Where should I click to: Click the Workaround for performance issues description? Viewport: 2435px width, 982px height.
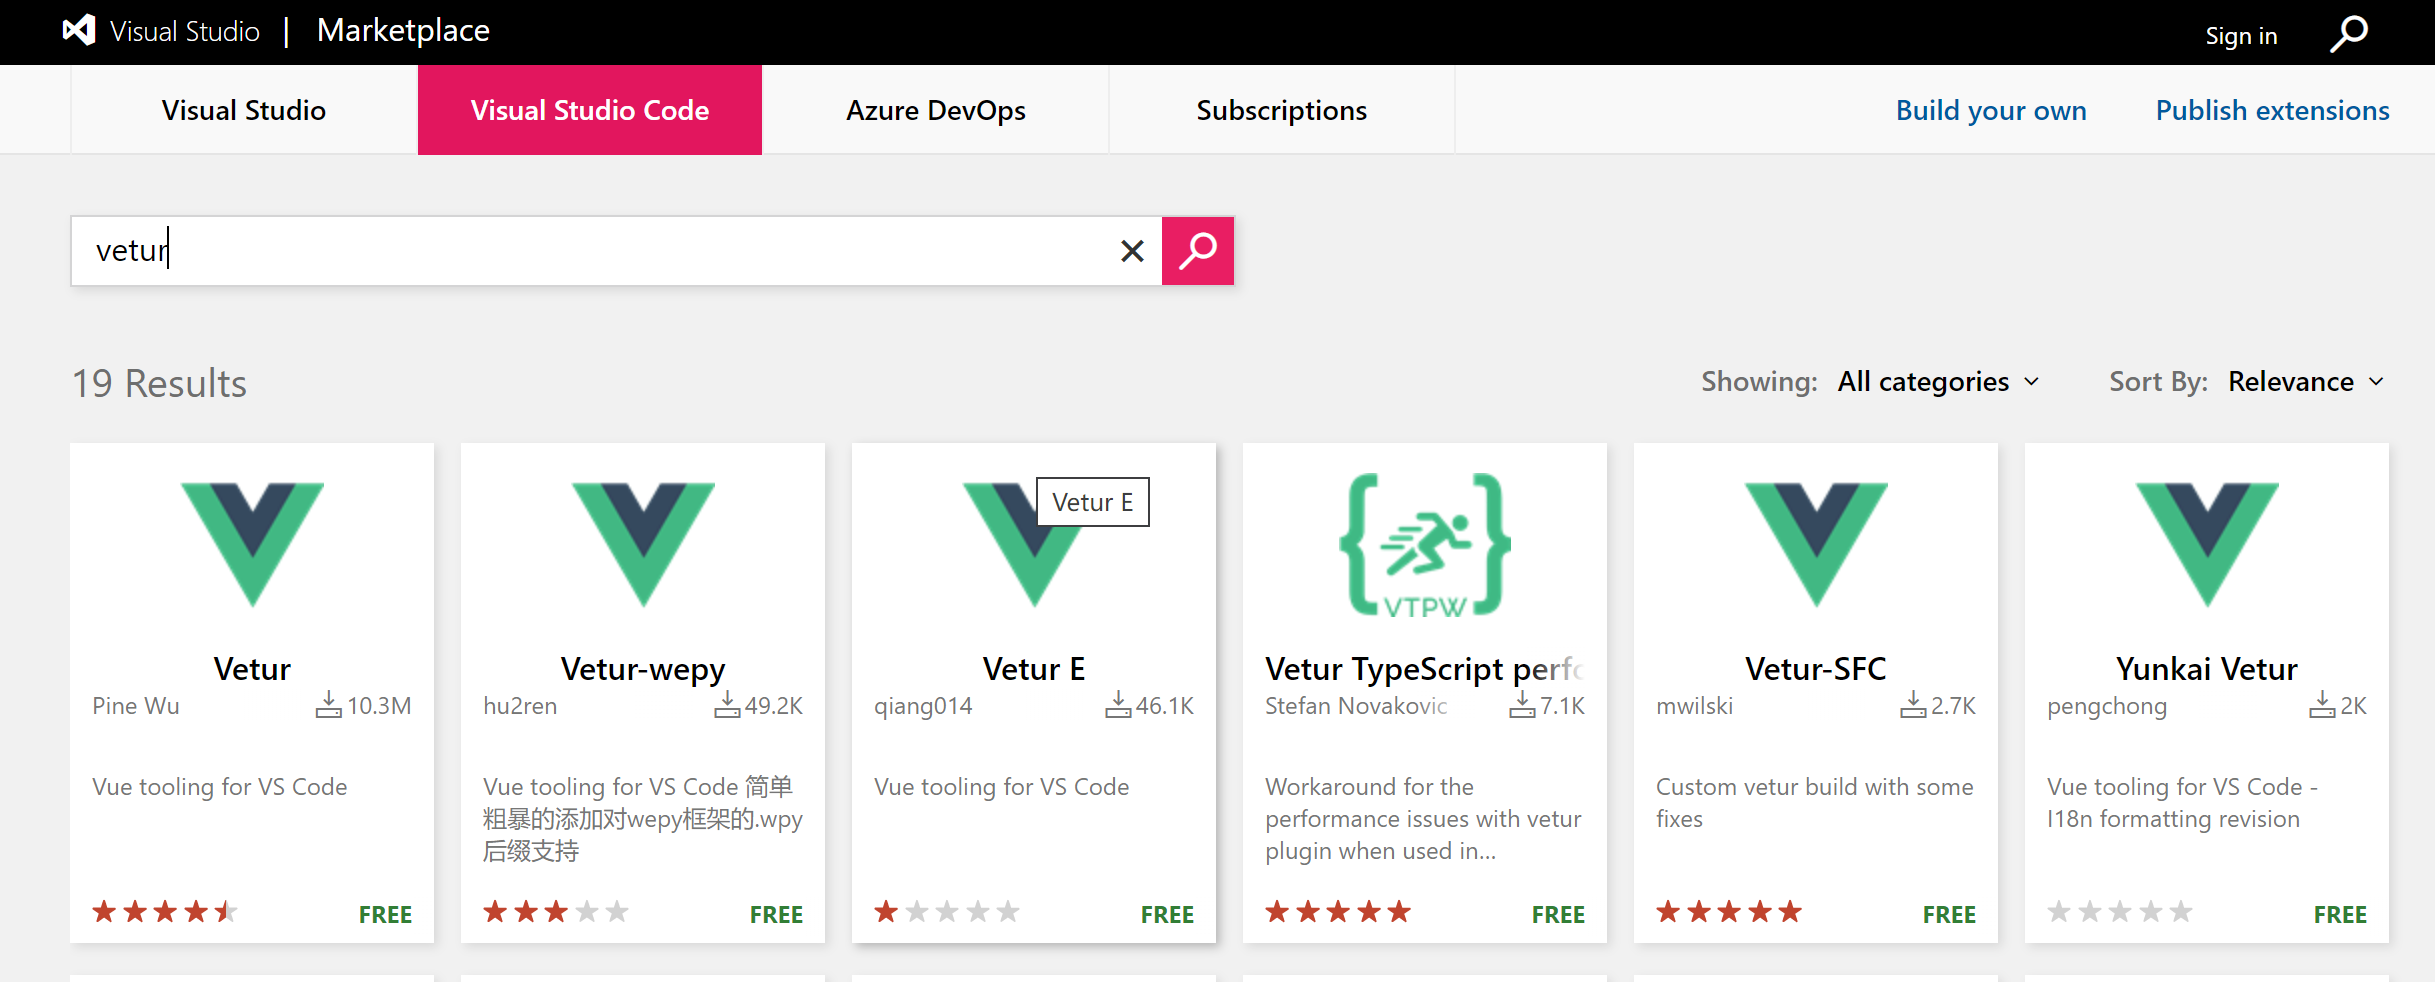pyautogui.click(x=1423, y=819)
